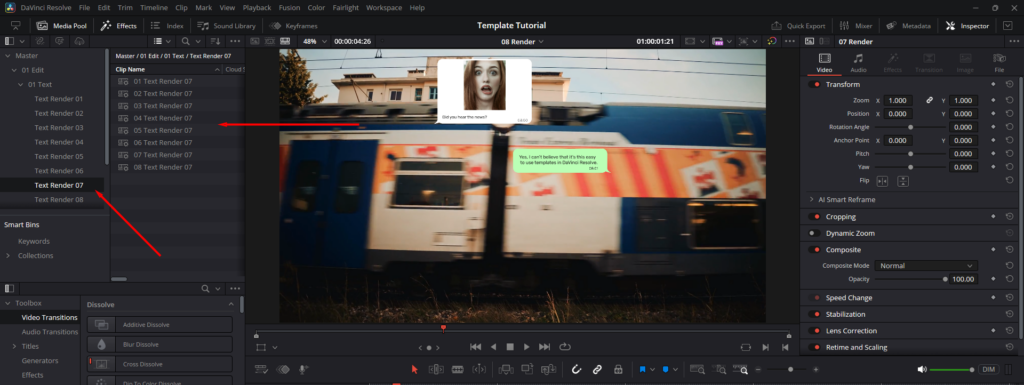
Task: Toggle the Composite enable switch
Action: coord(814,250)
